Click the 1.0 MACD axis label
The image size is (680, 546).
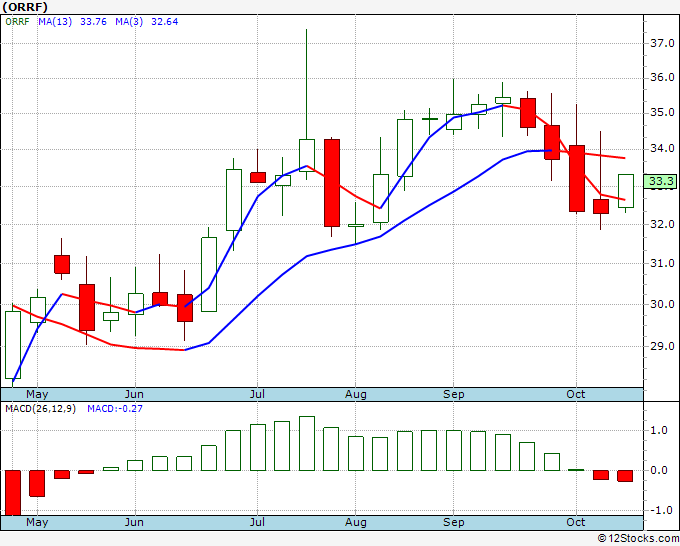[659, 430]
